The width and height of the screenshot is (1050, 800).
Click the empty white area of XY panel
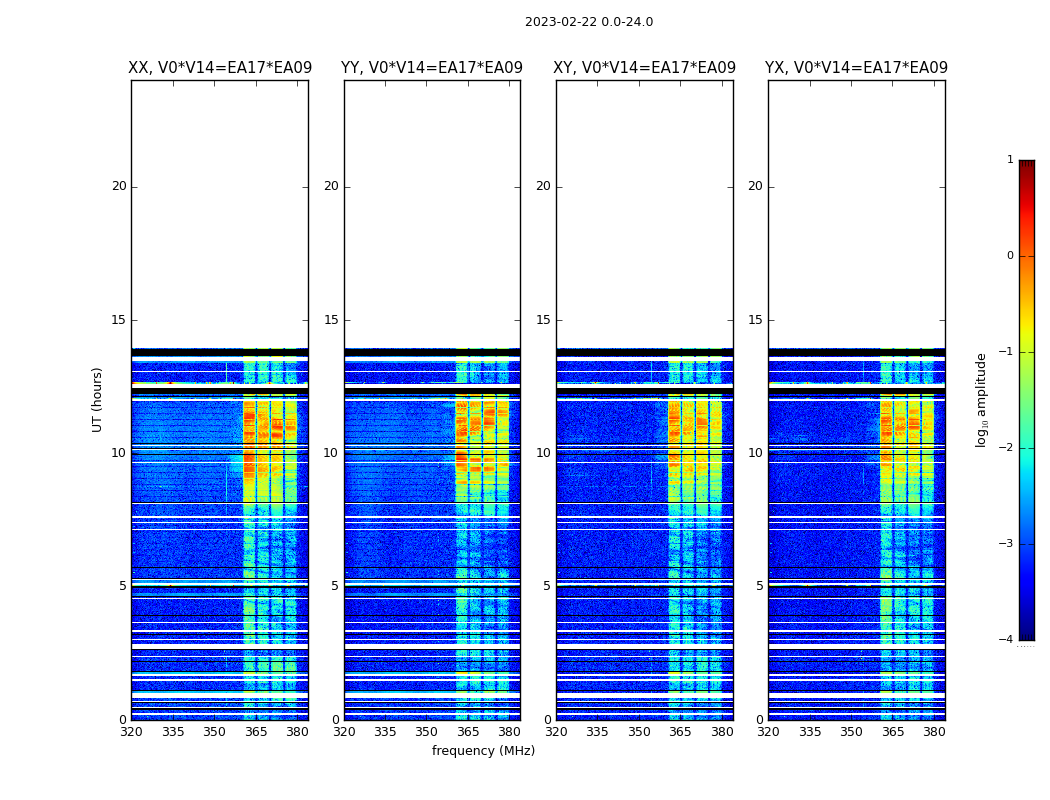coord(645,210)
